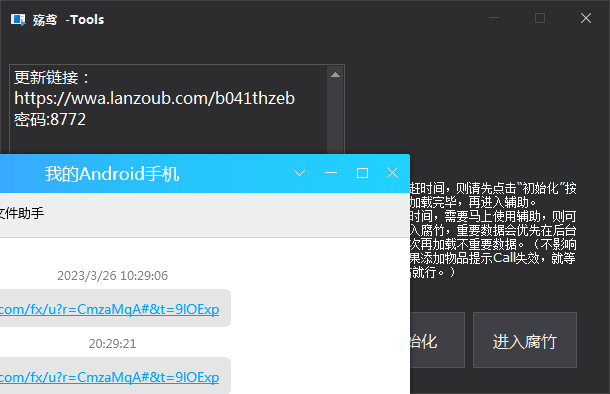
Task: Click the 2023/3/26 10:29:06 timestamp
Action: click(x=112, y=276)
